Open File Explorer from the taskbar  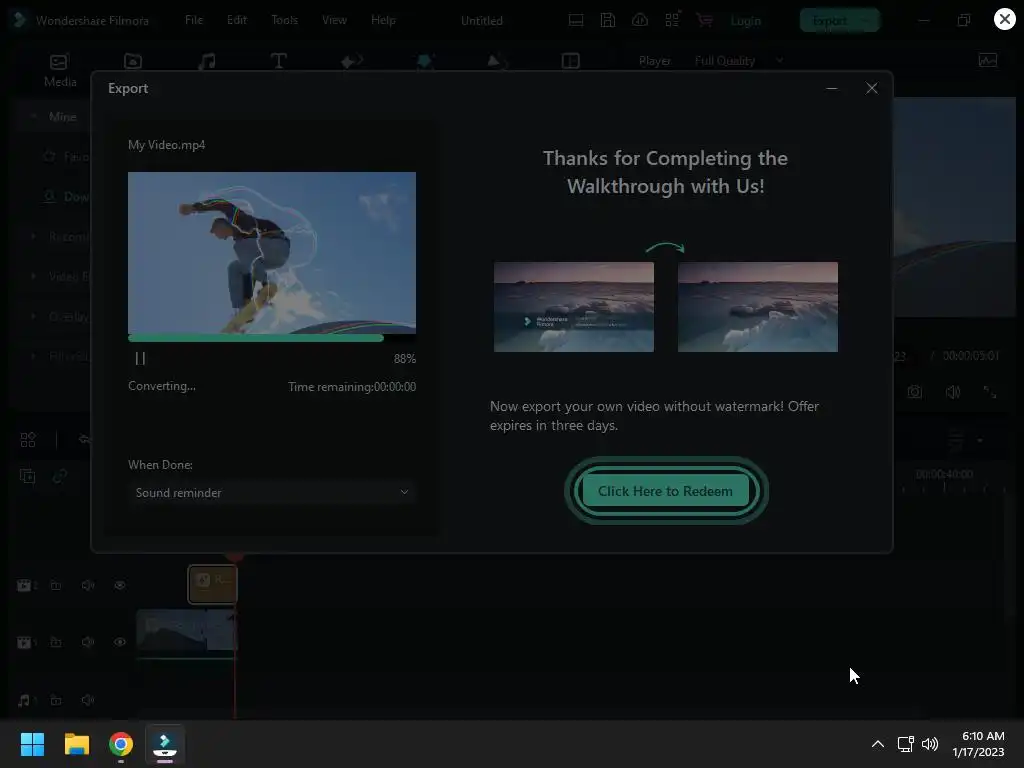point(76,744)
